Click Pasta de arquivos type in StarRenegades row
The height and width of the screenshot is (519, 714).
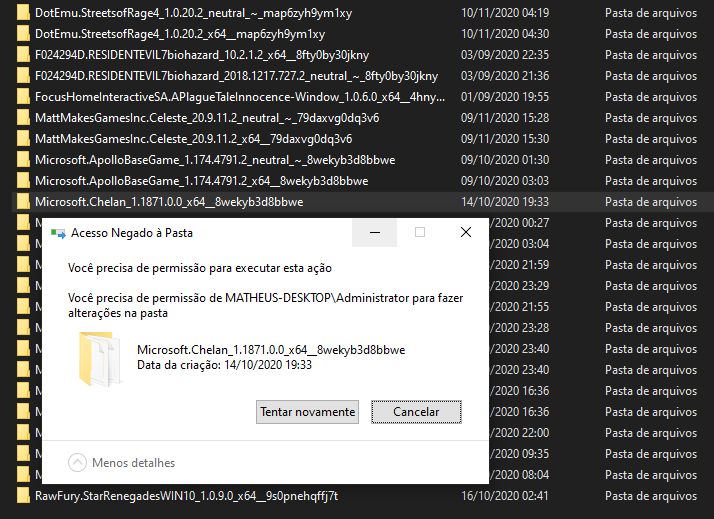pyautogui.click(x=651, y=496)
